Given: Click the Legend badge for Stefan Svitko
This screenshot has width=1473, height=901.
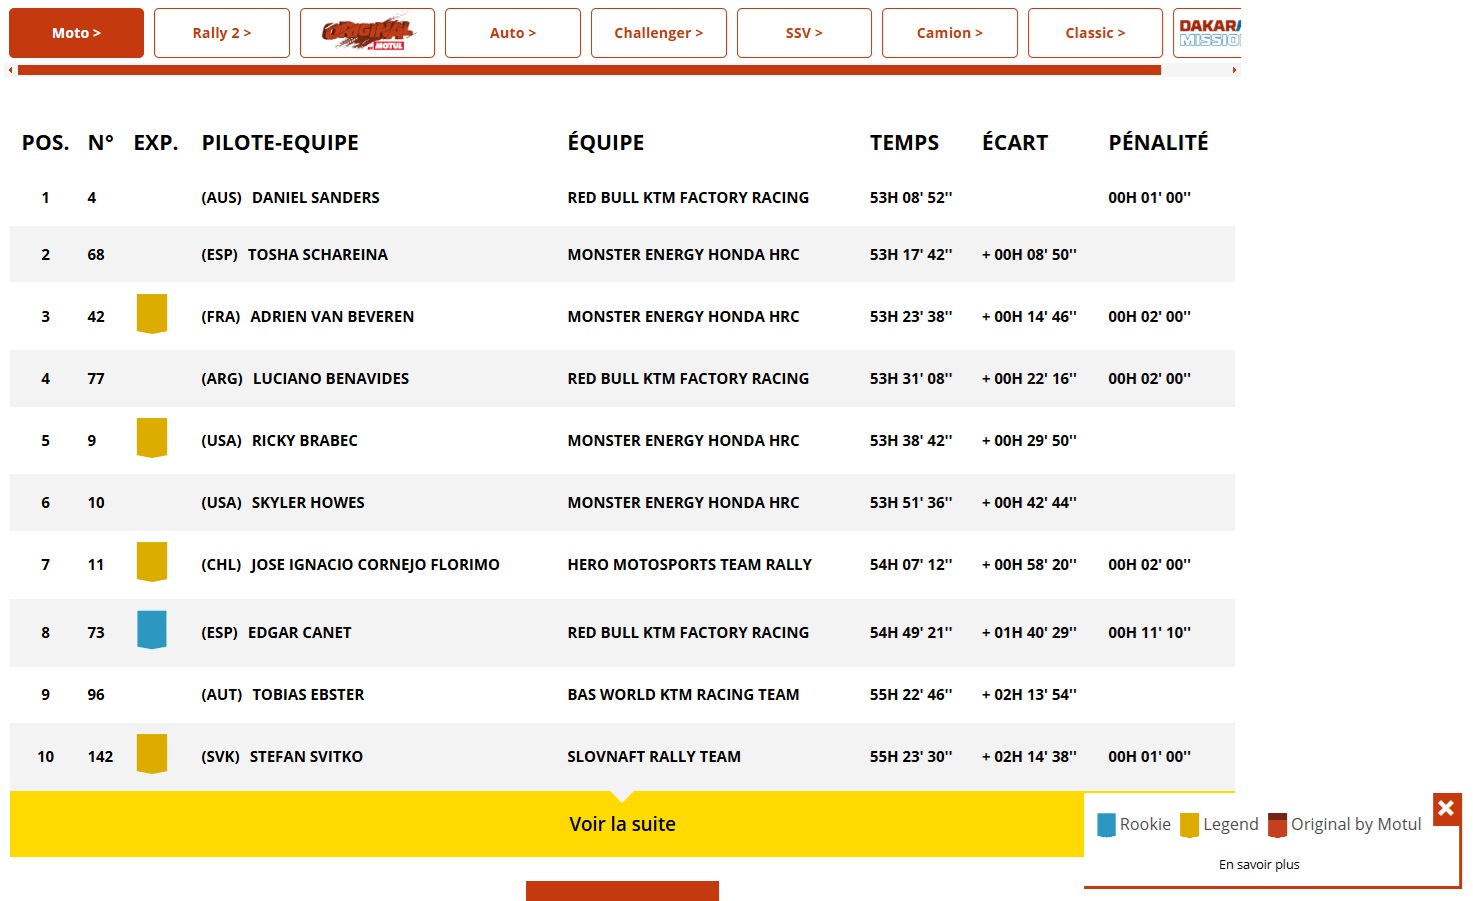Looking at the screenshot, I should 152,754.
